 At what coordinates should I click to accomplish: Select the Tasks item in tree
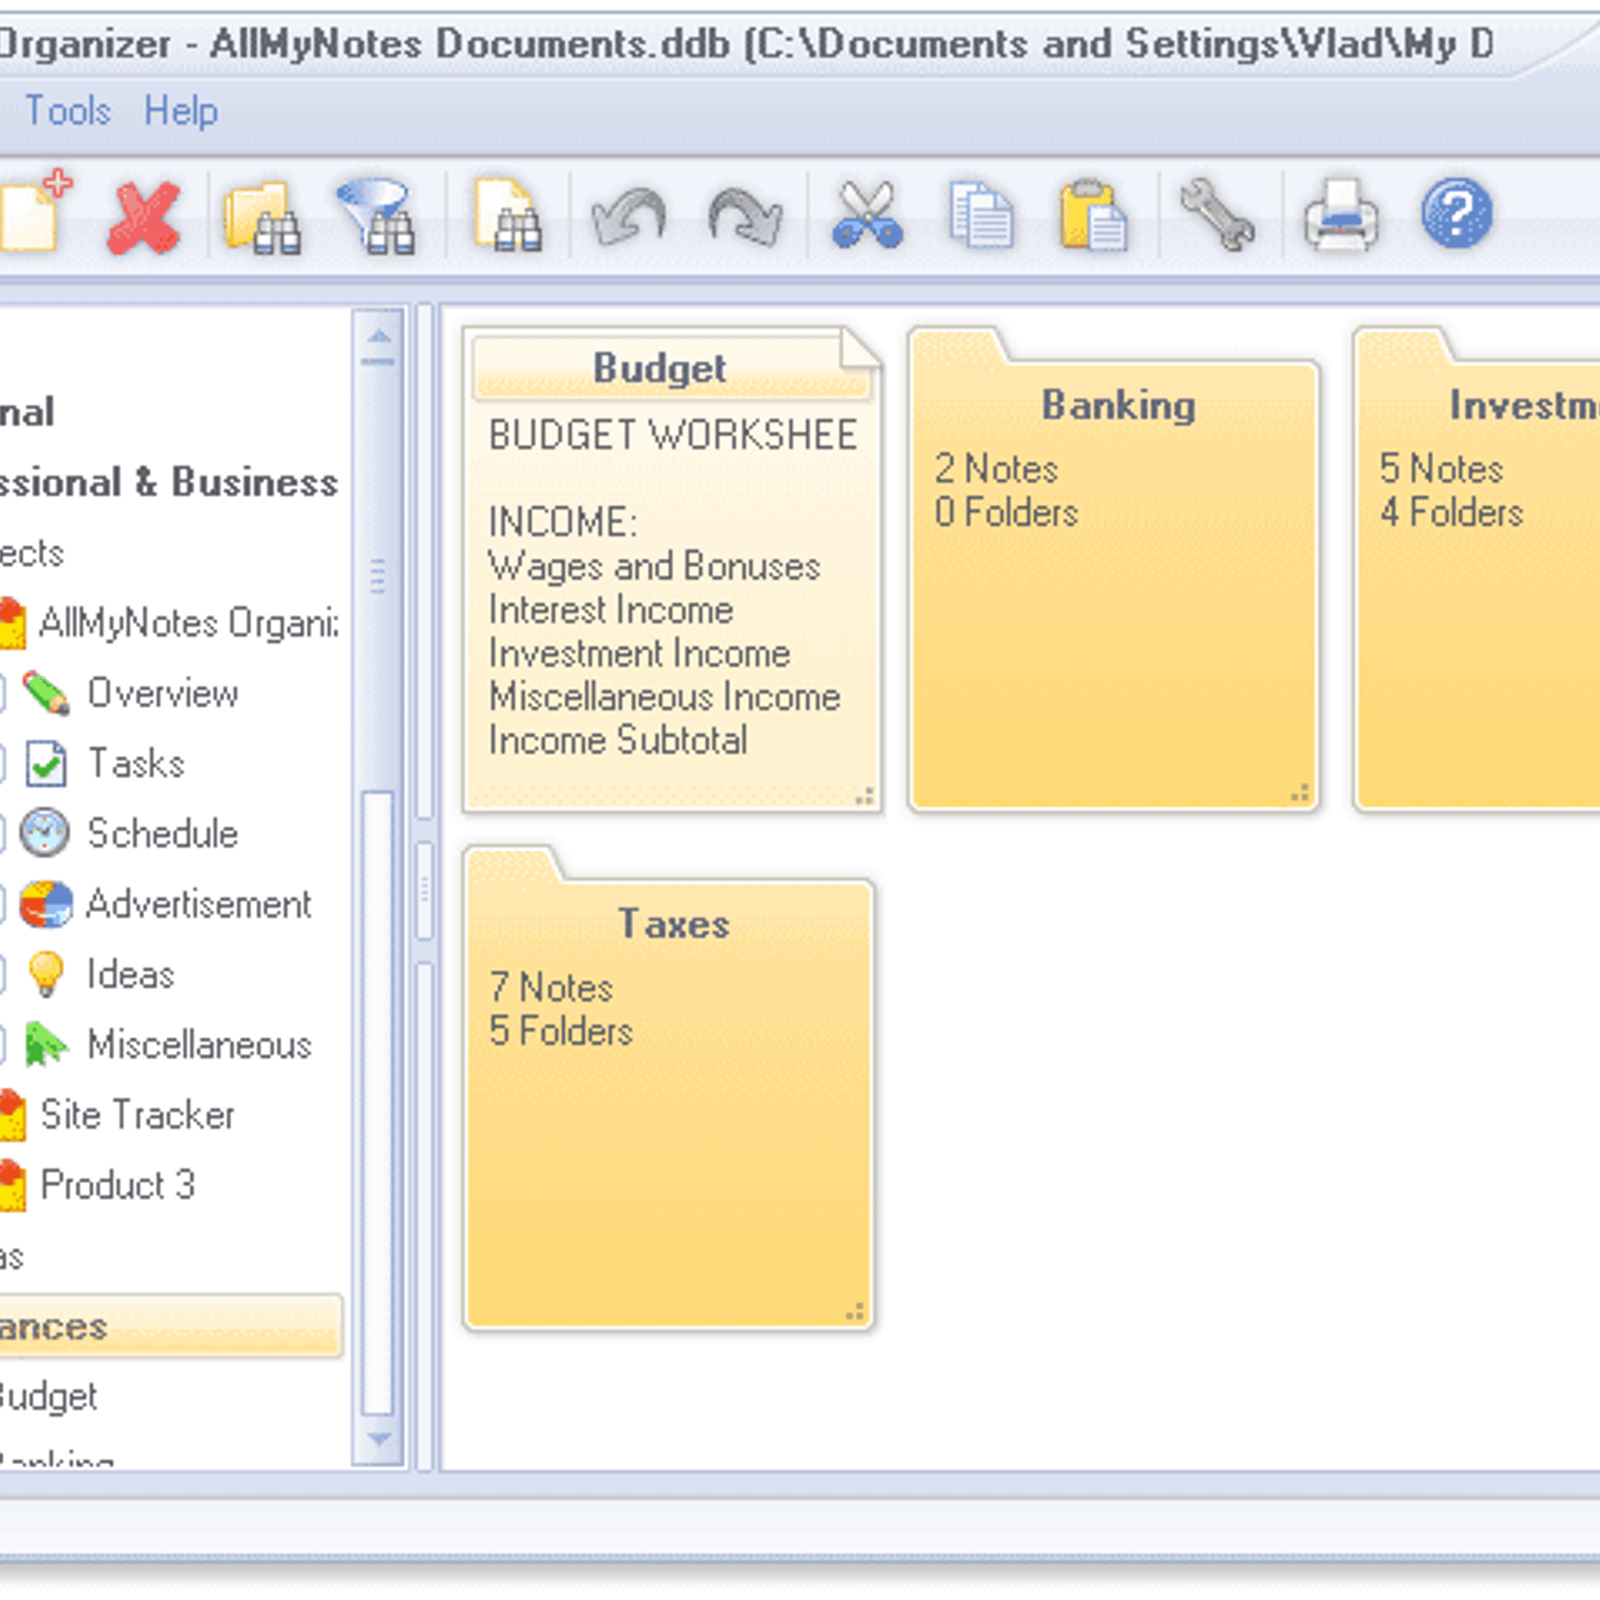tap(136, 764)
